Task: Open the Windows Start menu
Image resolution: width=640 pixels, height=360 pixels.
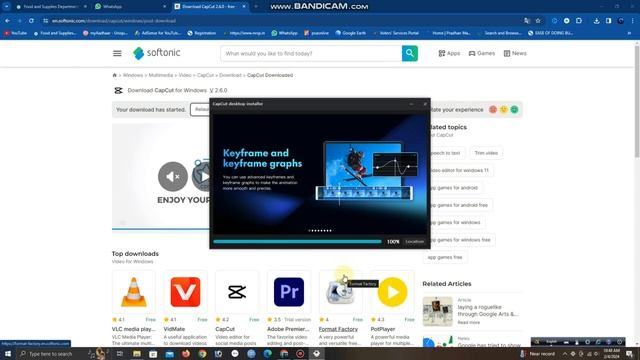Action: (x=8, y=353)
